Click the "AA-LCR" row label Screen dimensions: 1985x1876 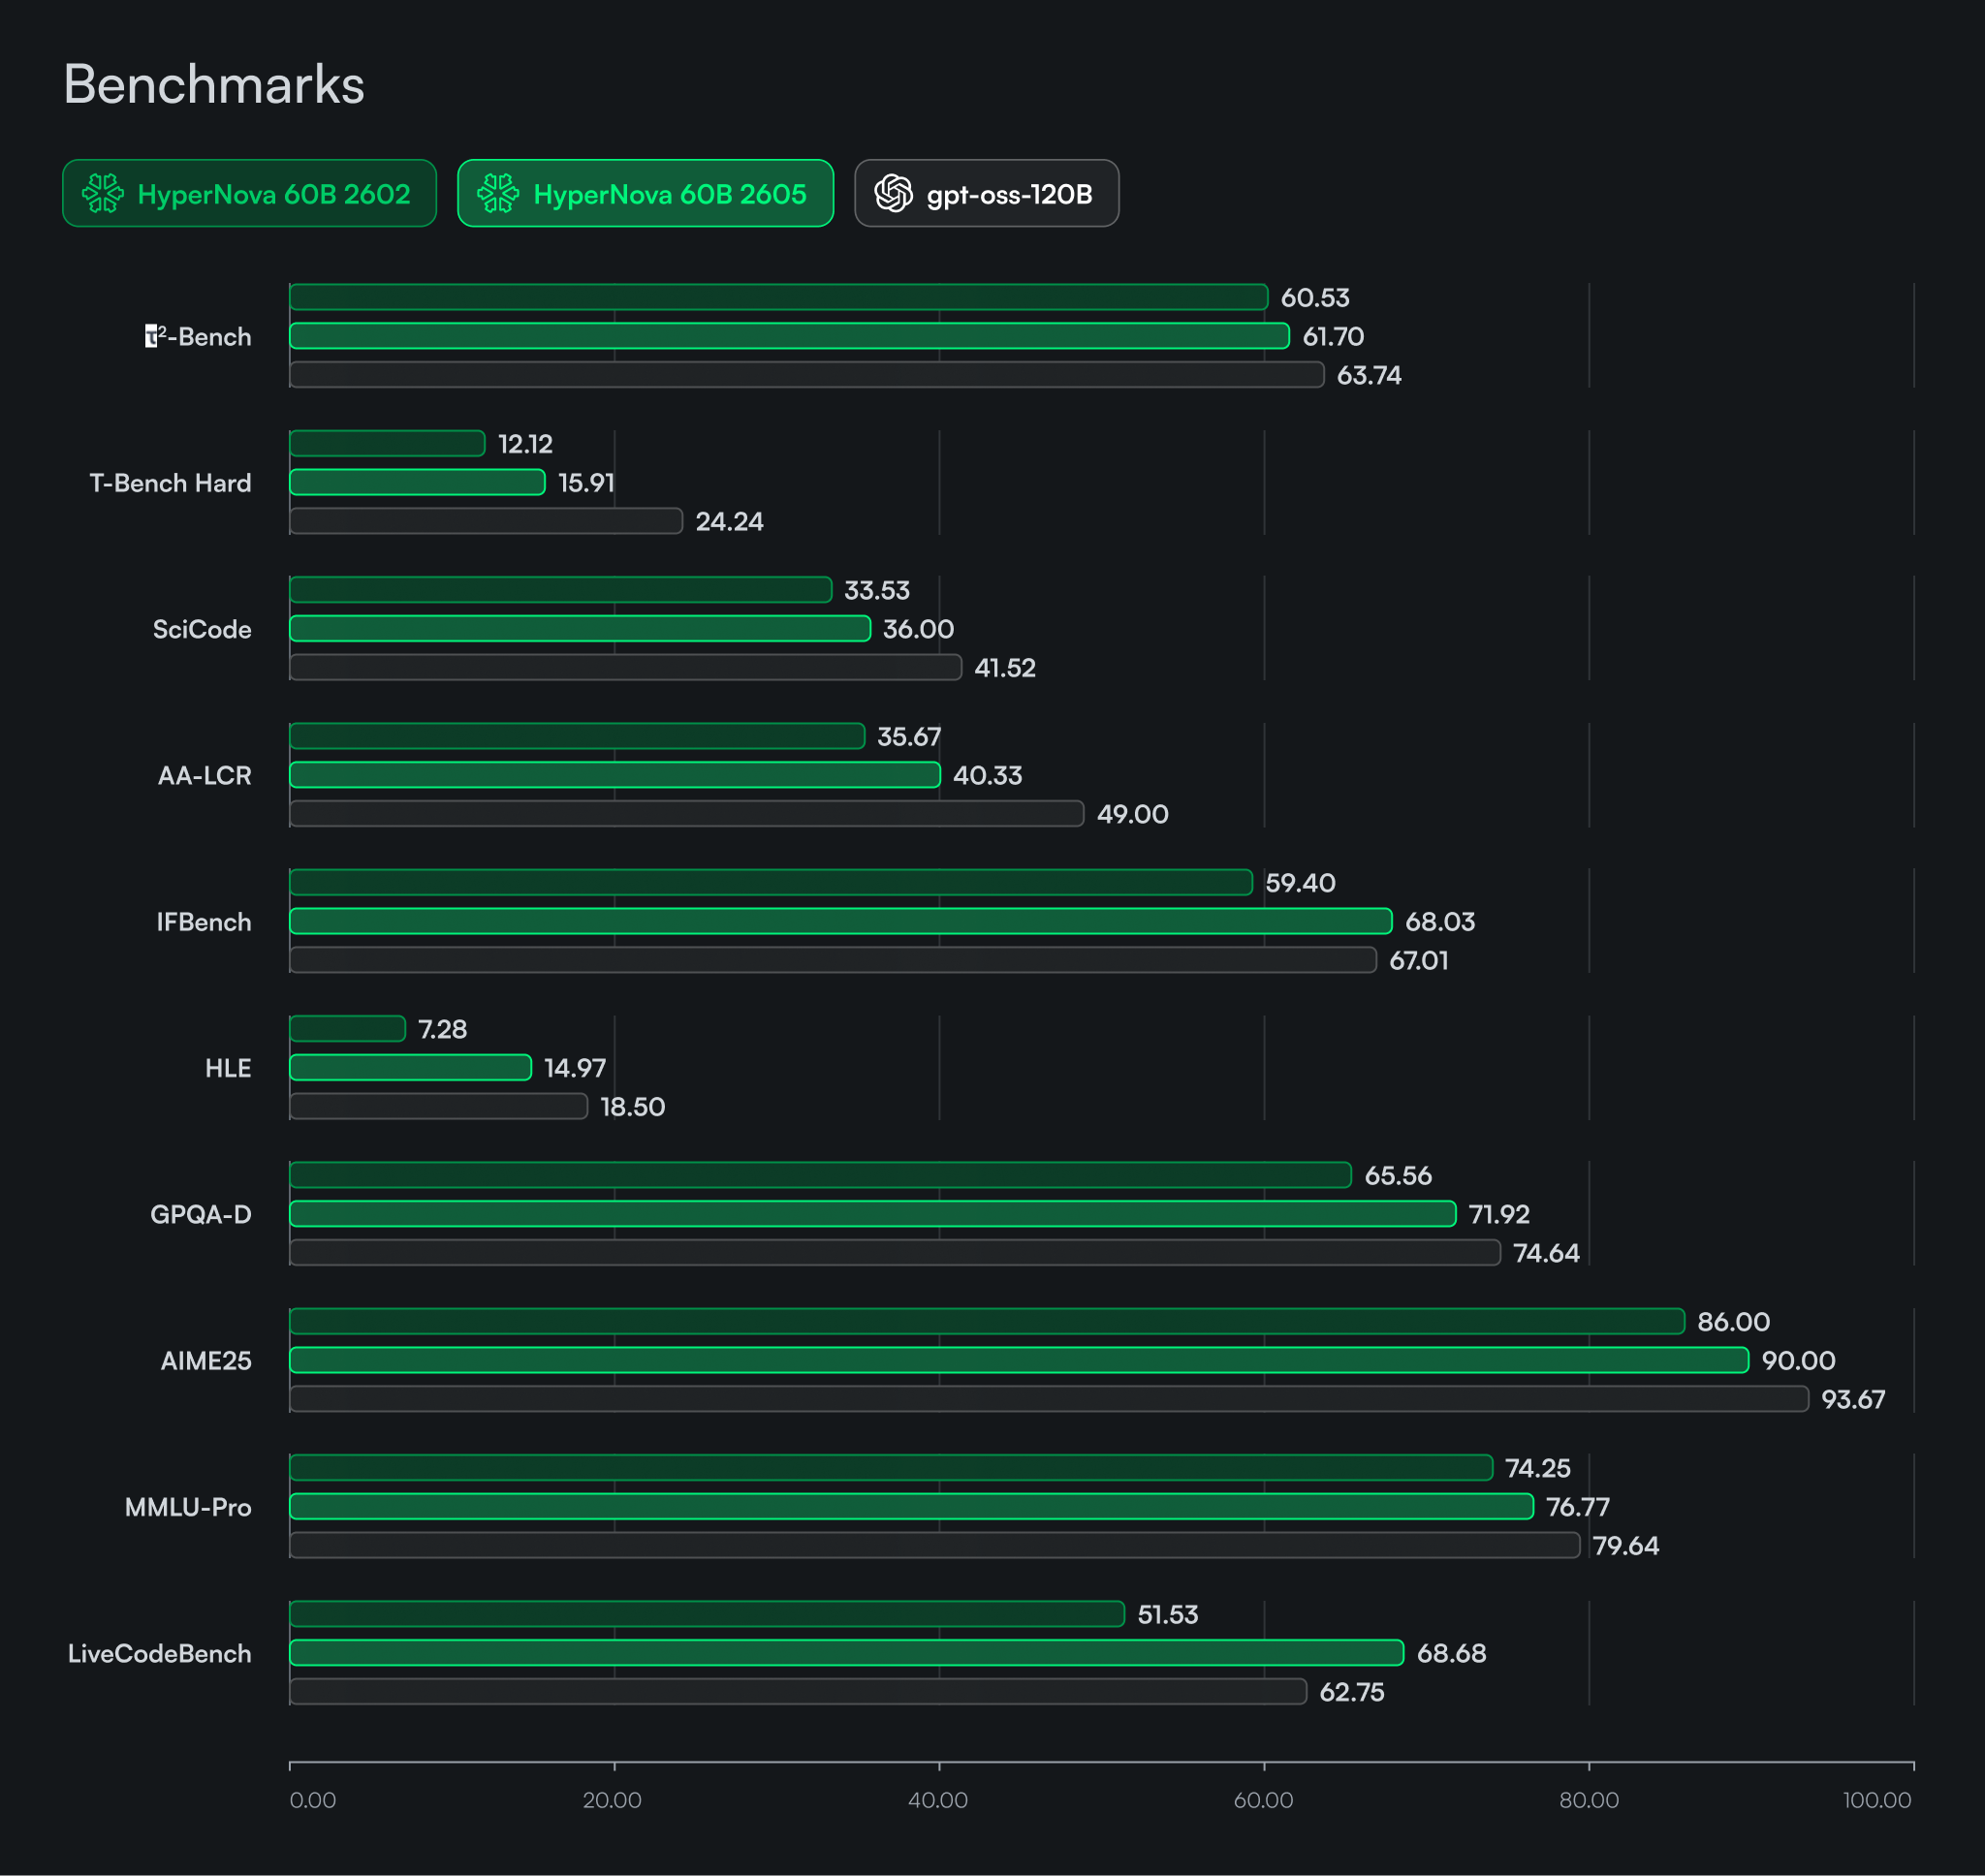[x=205, y=775]
